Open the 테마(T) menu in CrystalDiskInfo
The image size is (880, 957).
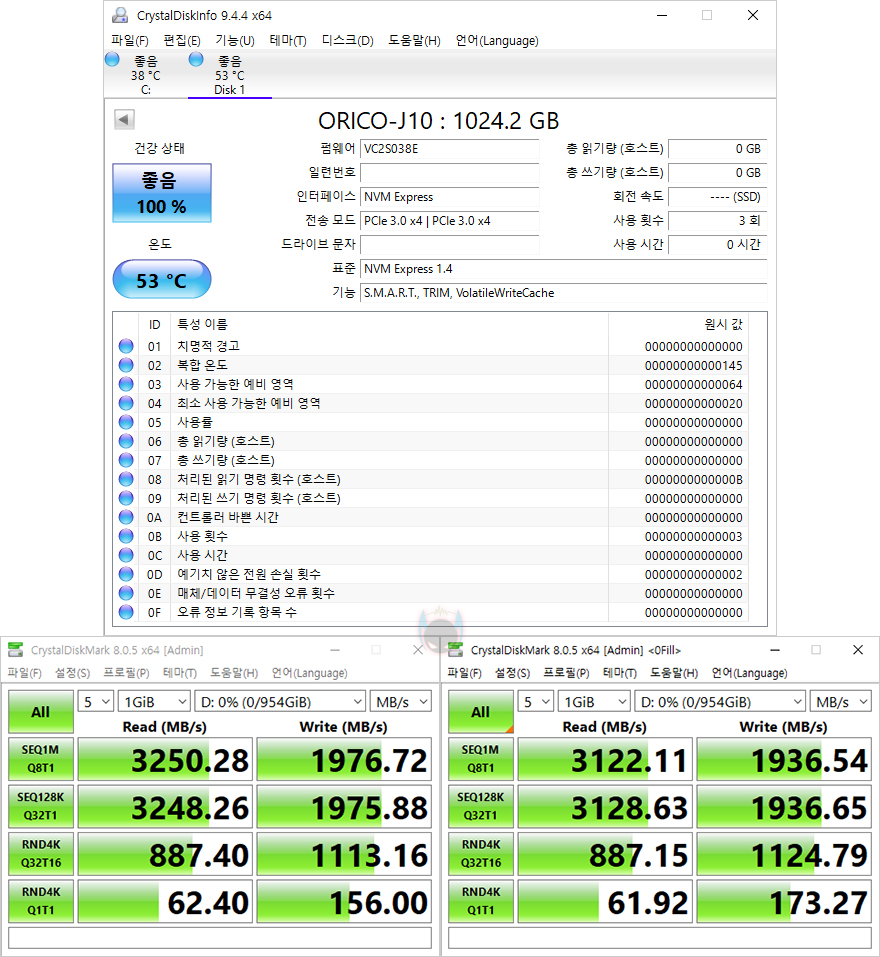tap(288, 41)
